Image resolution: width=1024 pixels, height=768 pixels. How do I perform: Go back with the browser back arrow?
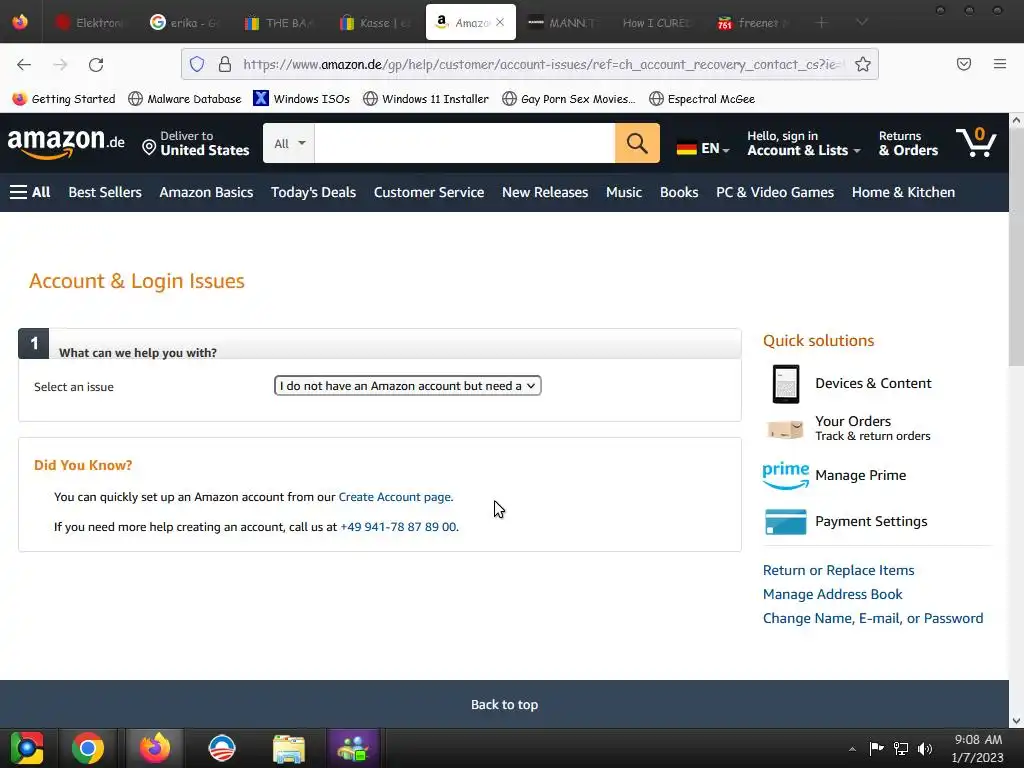[x=24, y=65]
